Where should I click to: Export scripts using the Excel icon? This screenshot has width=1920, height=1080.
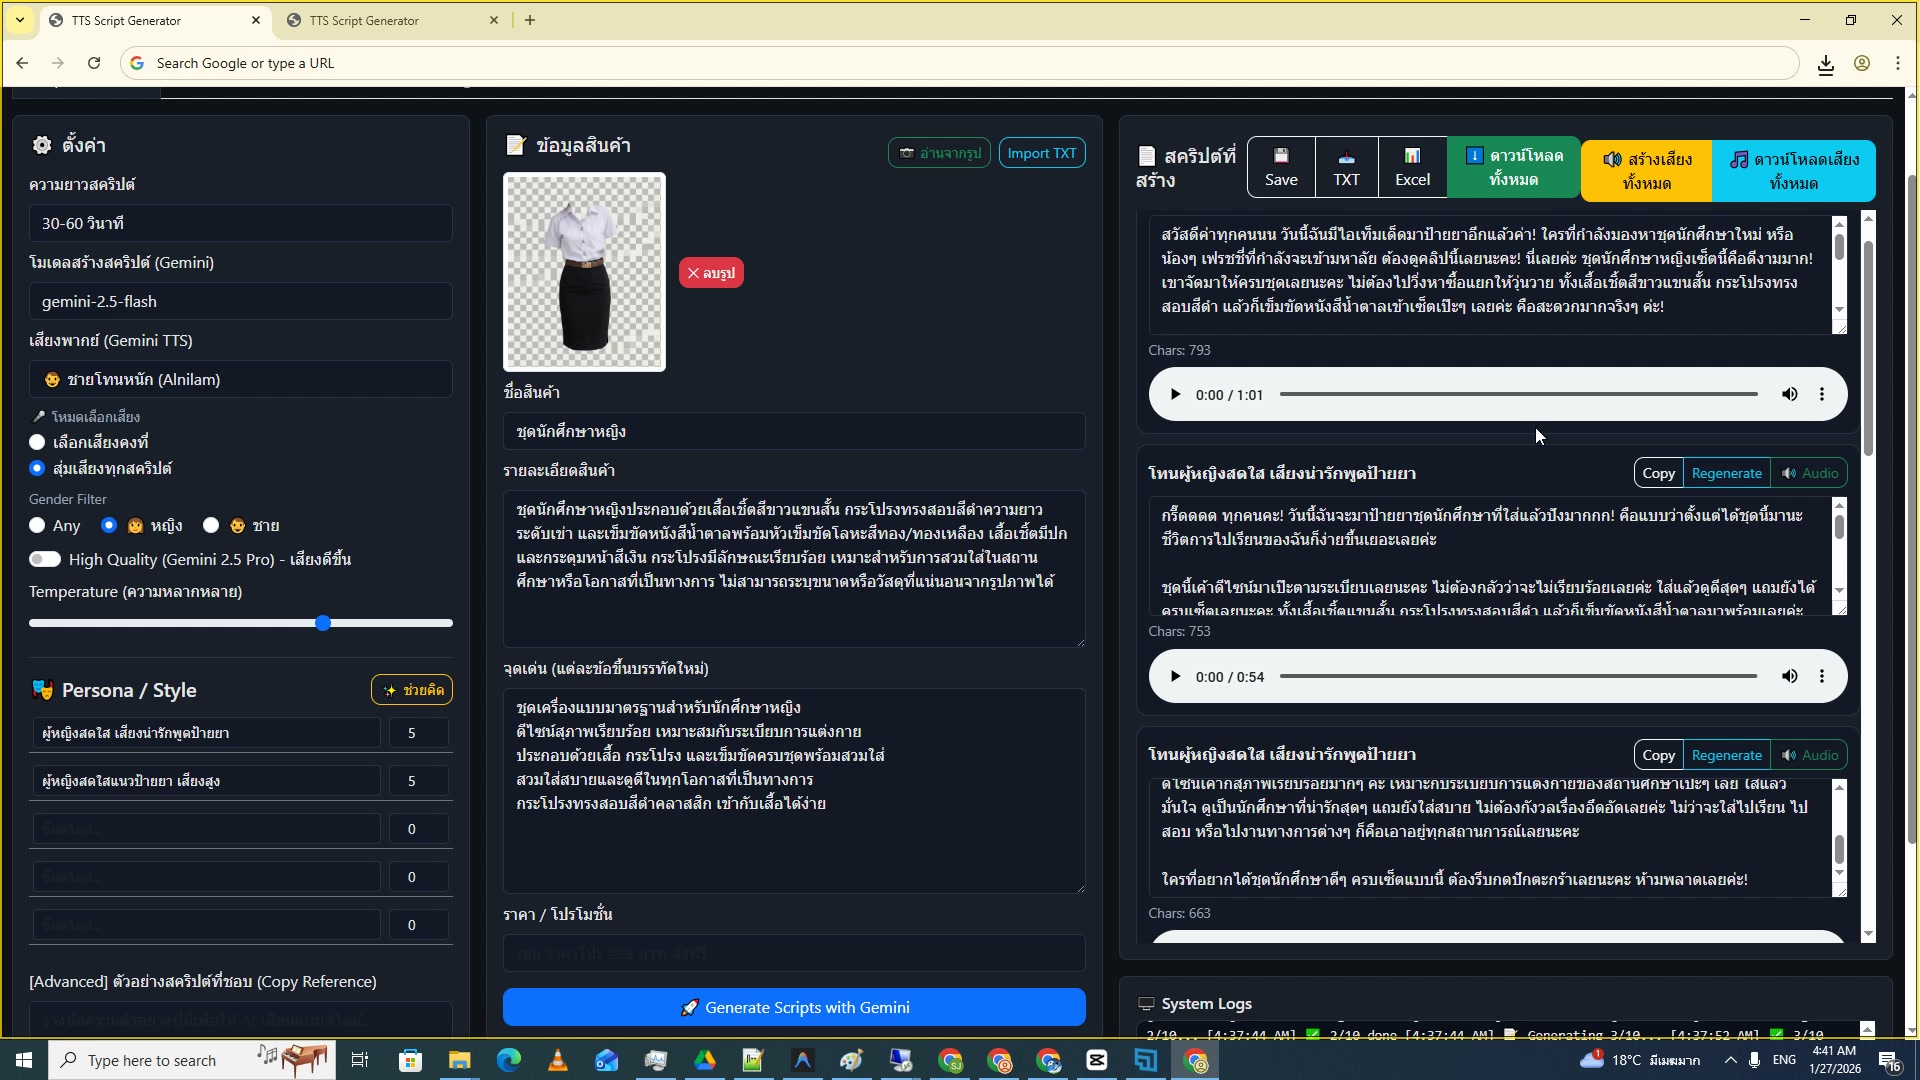pos(1412,166)
